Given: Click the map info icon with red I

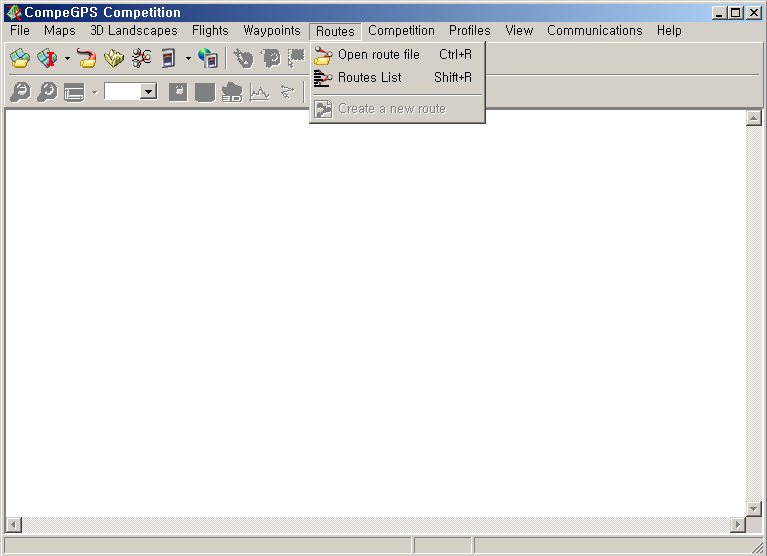Looking at the screenshot, I should tap(47, 58).
